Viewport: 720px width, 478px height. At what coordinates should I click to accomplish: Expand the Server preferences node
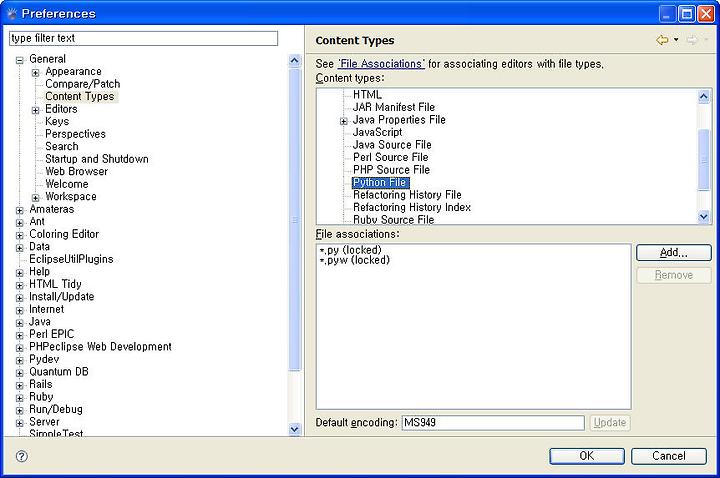[x=20, y=423]
